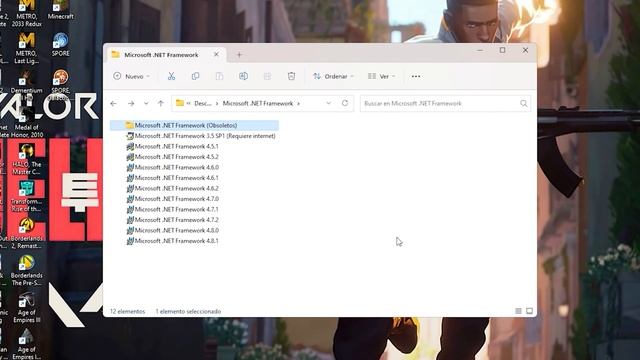This screenshot has width=640, height=360.
Task: Select Microsoft .NET Framework 4.7.2 file
Action: coord(172,220)
